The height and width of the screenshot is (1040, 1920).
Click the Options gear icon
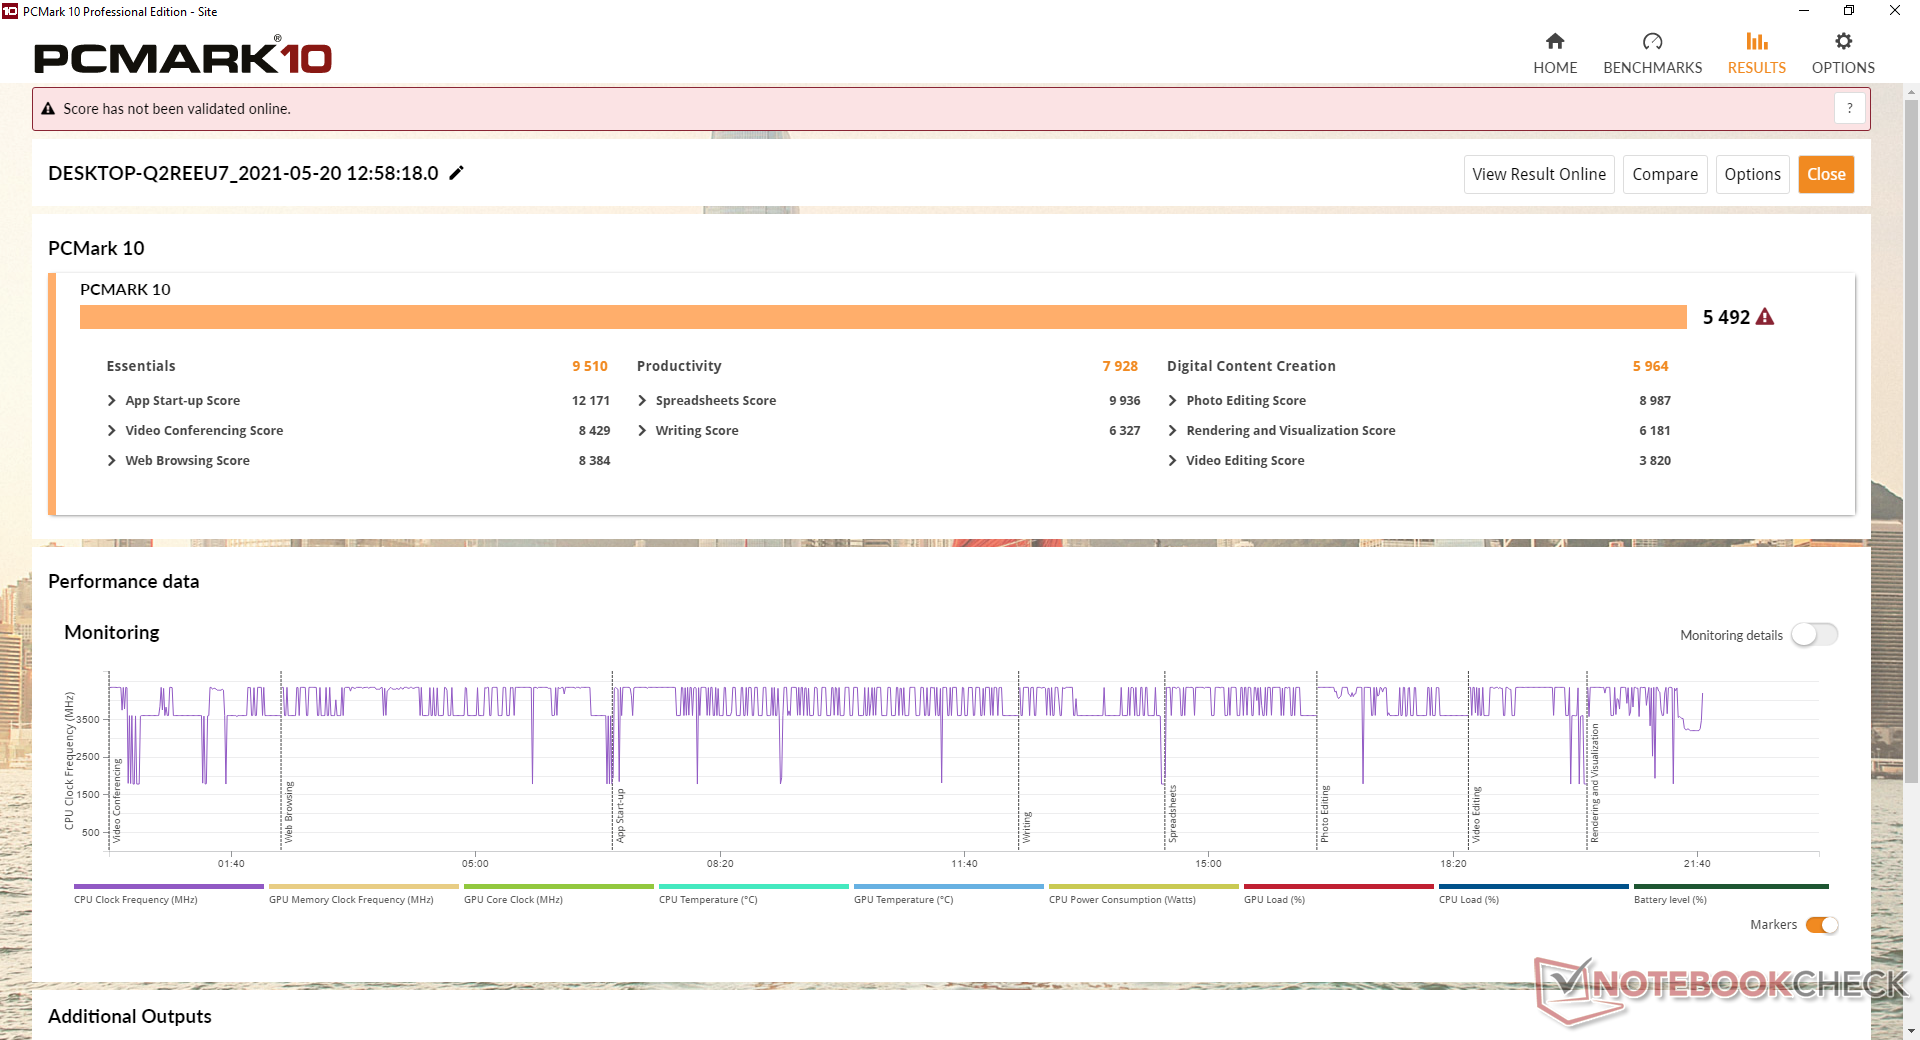coord(1843,41)
